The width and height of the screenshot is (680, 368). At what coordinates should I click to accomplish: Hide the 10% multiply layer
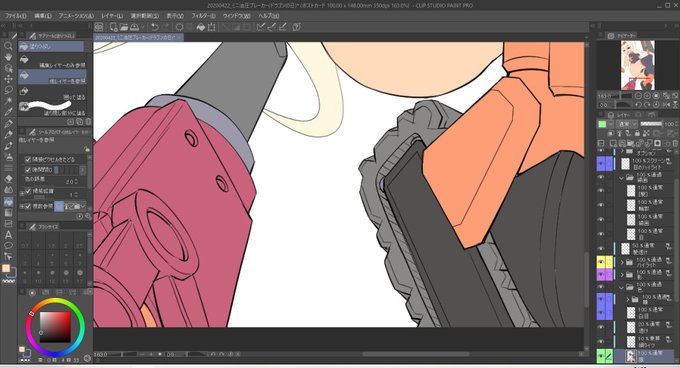(x=601, y=341)
